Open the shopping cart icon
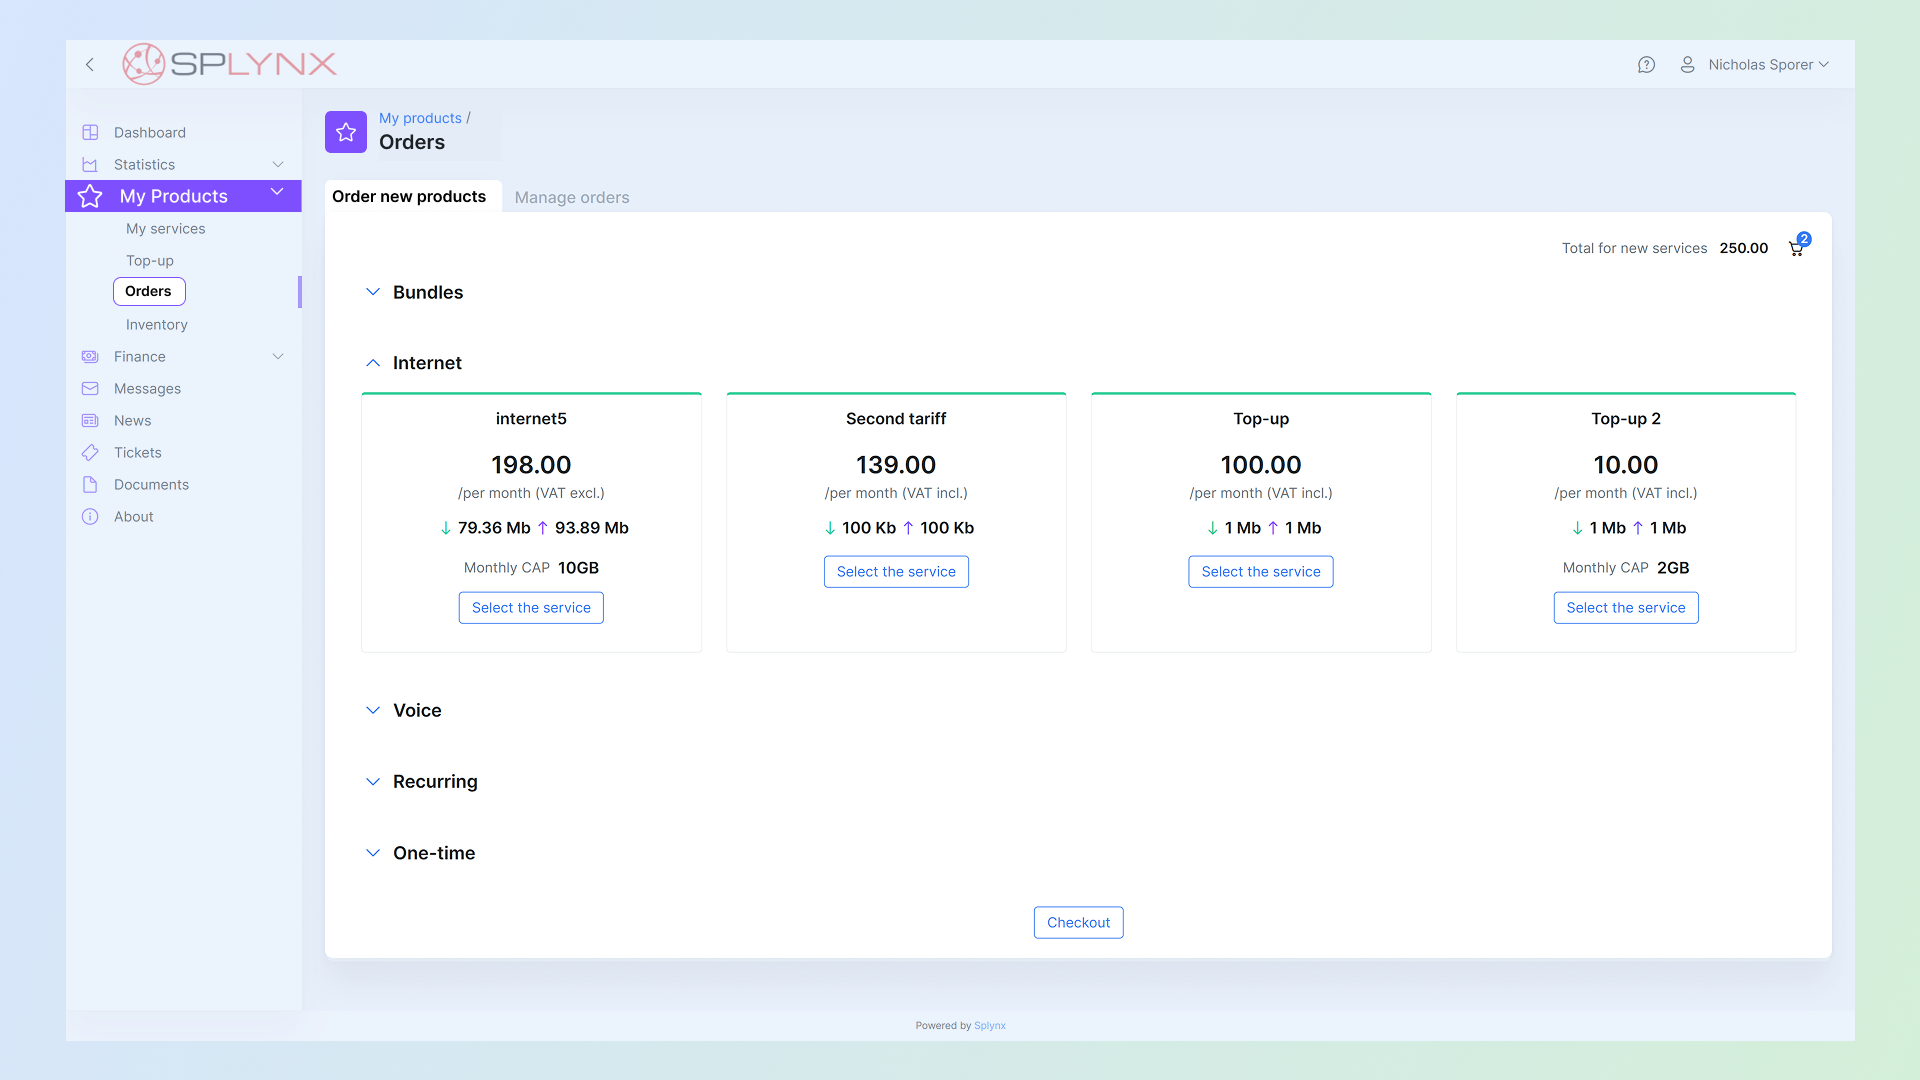This screenshot has width=1920, height=1080. [x=1797, y=248]
